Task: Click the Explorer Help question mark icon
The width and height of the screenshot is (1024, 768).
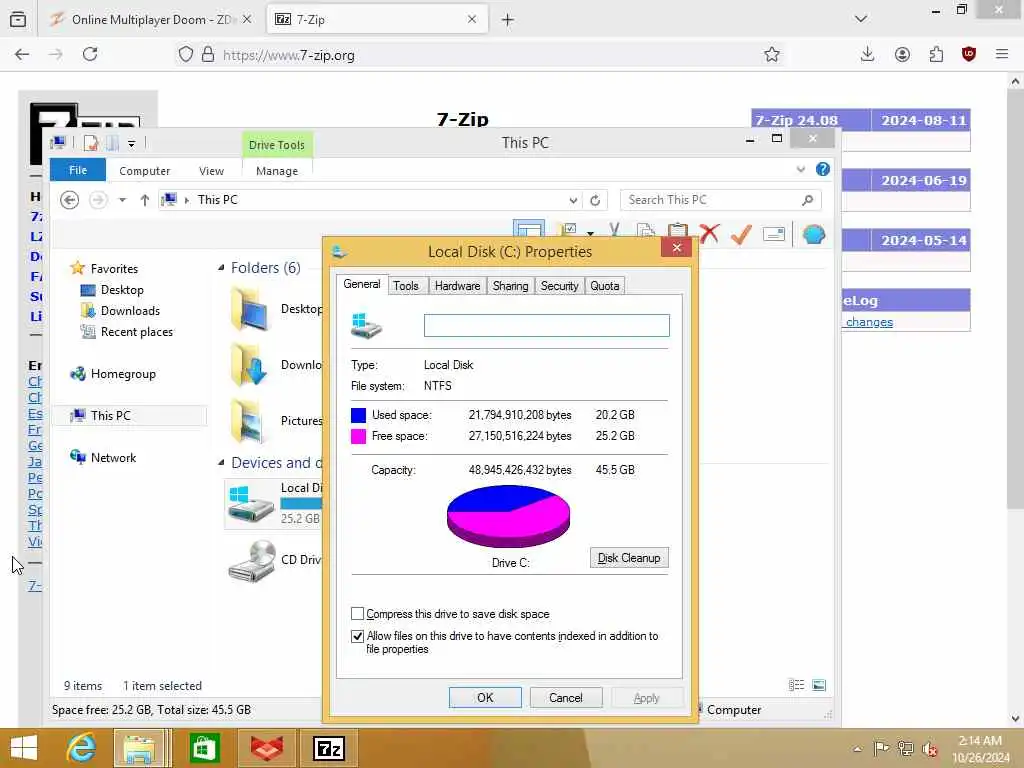Action: [x=823, y=170]
